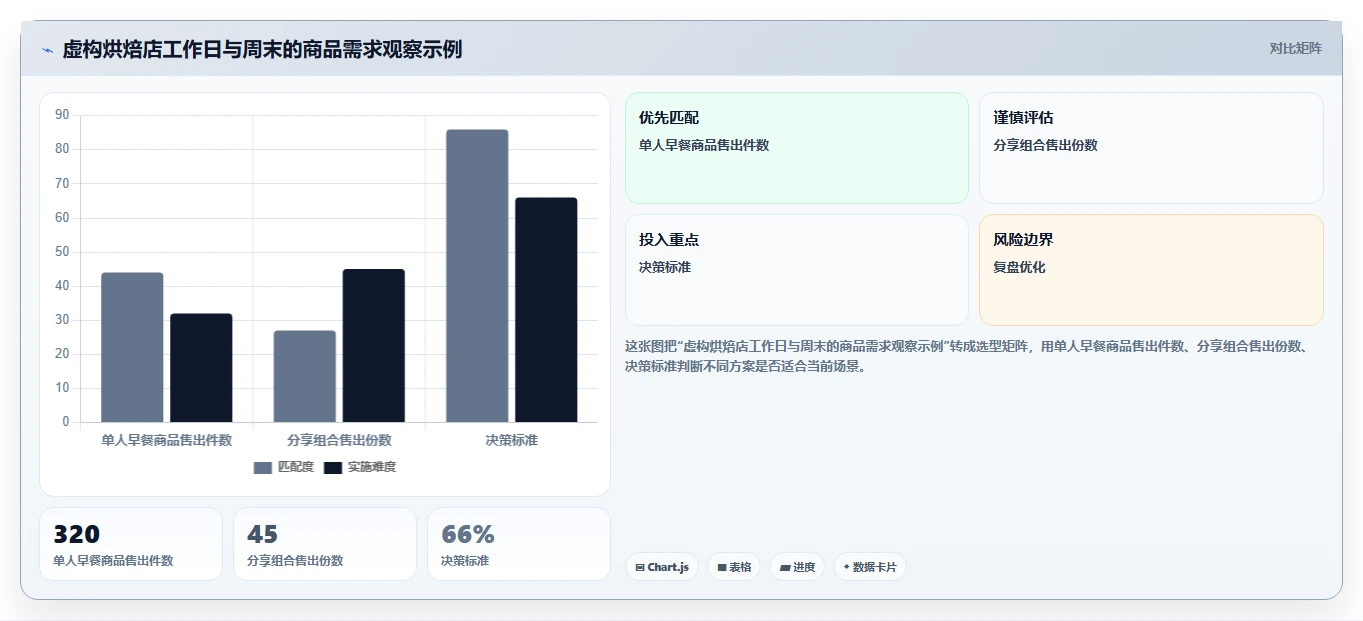Click 实施难度 bar for 分享组合售出份数
The width and height of the screenshot is (1363, 621).
pyautogui.click(x=374, y=345)
